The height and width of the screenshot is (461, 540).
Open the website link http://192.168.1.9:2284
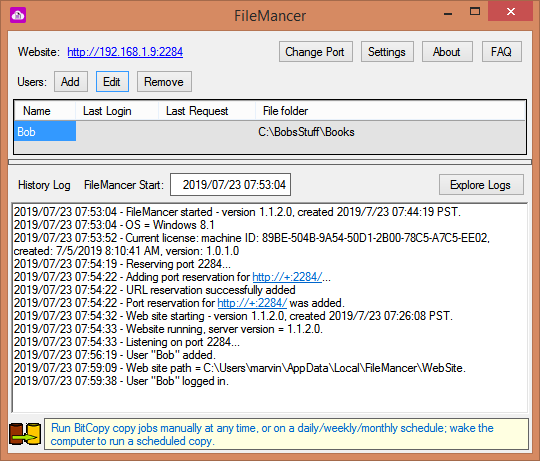[x=125, y=52]
